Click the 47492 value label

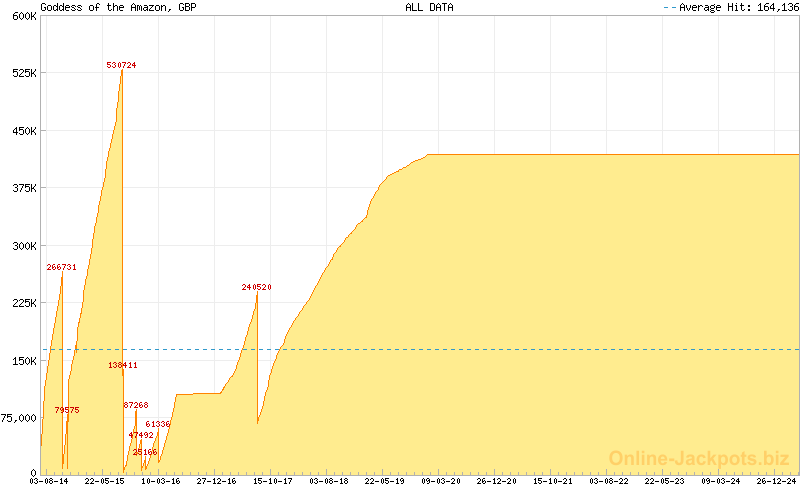click(141, 435)
